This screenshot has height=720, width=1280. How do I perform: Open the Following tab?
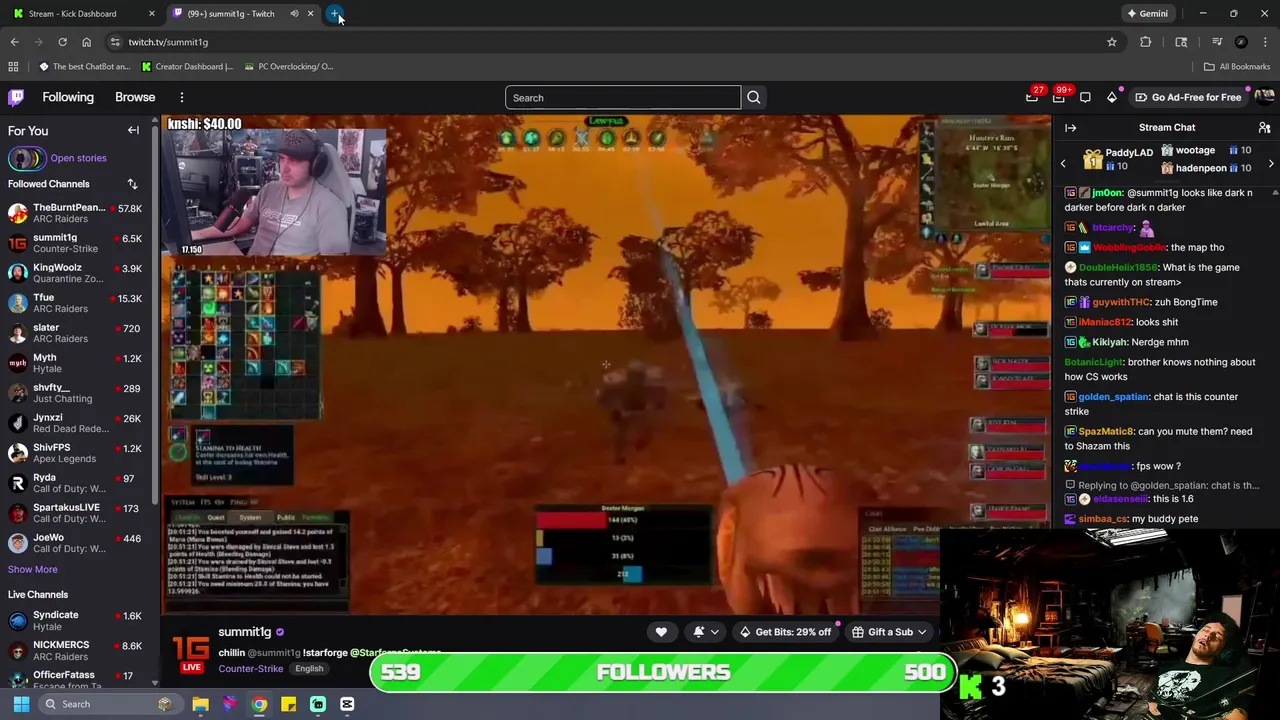click(68, 97)
